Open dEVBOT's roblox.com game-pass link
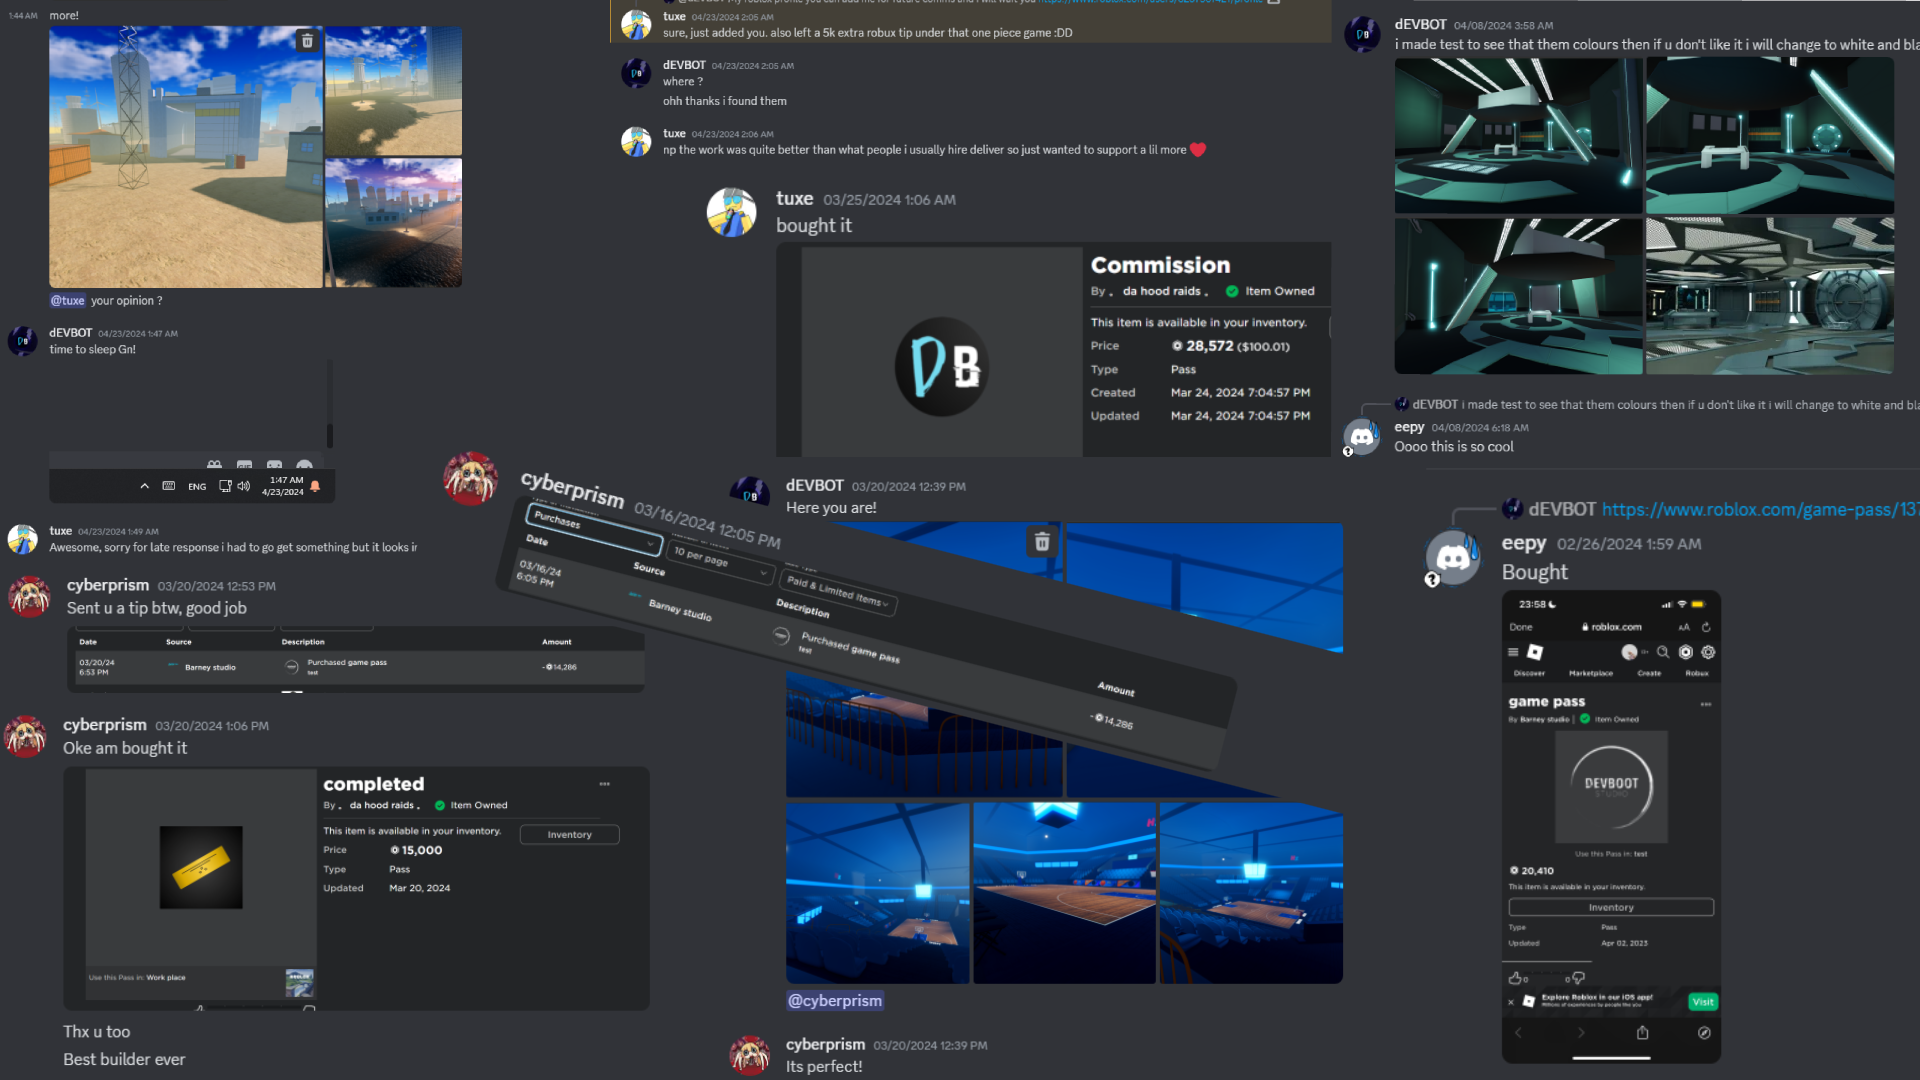This screenshot has height=1080, width=1920. pos(1760,510)
